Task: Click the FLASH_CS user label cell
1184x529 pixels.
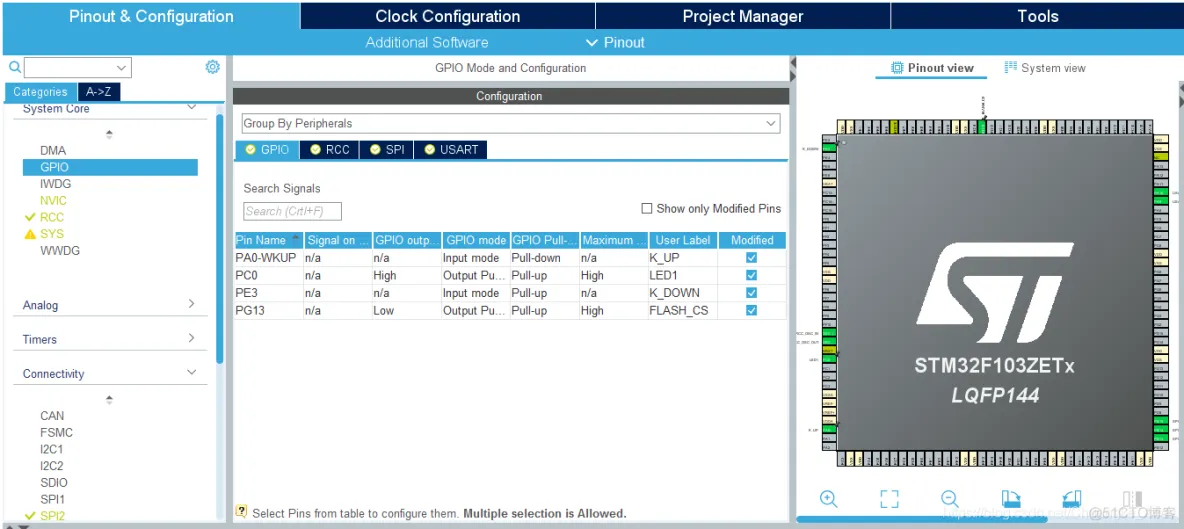Action: (x=683, y=310)
